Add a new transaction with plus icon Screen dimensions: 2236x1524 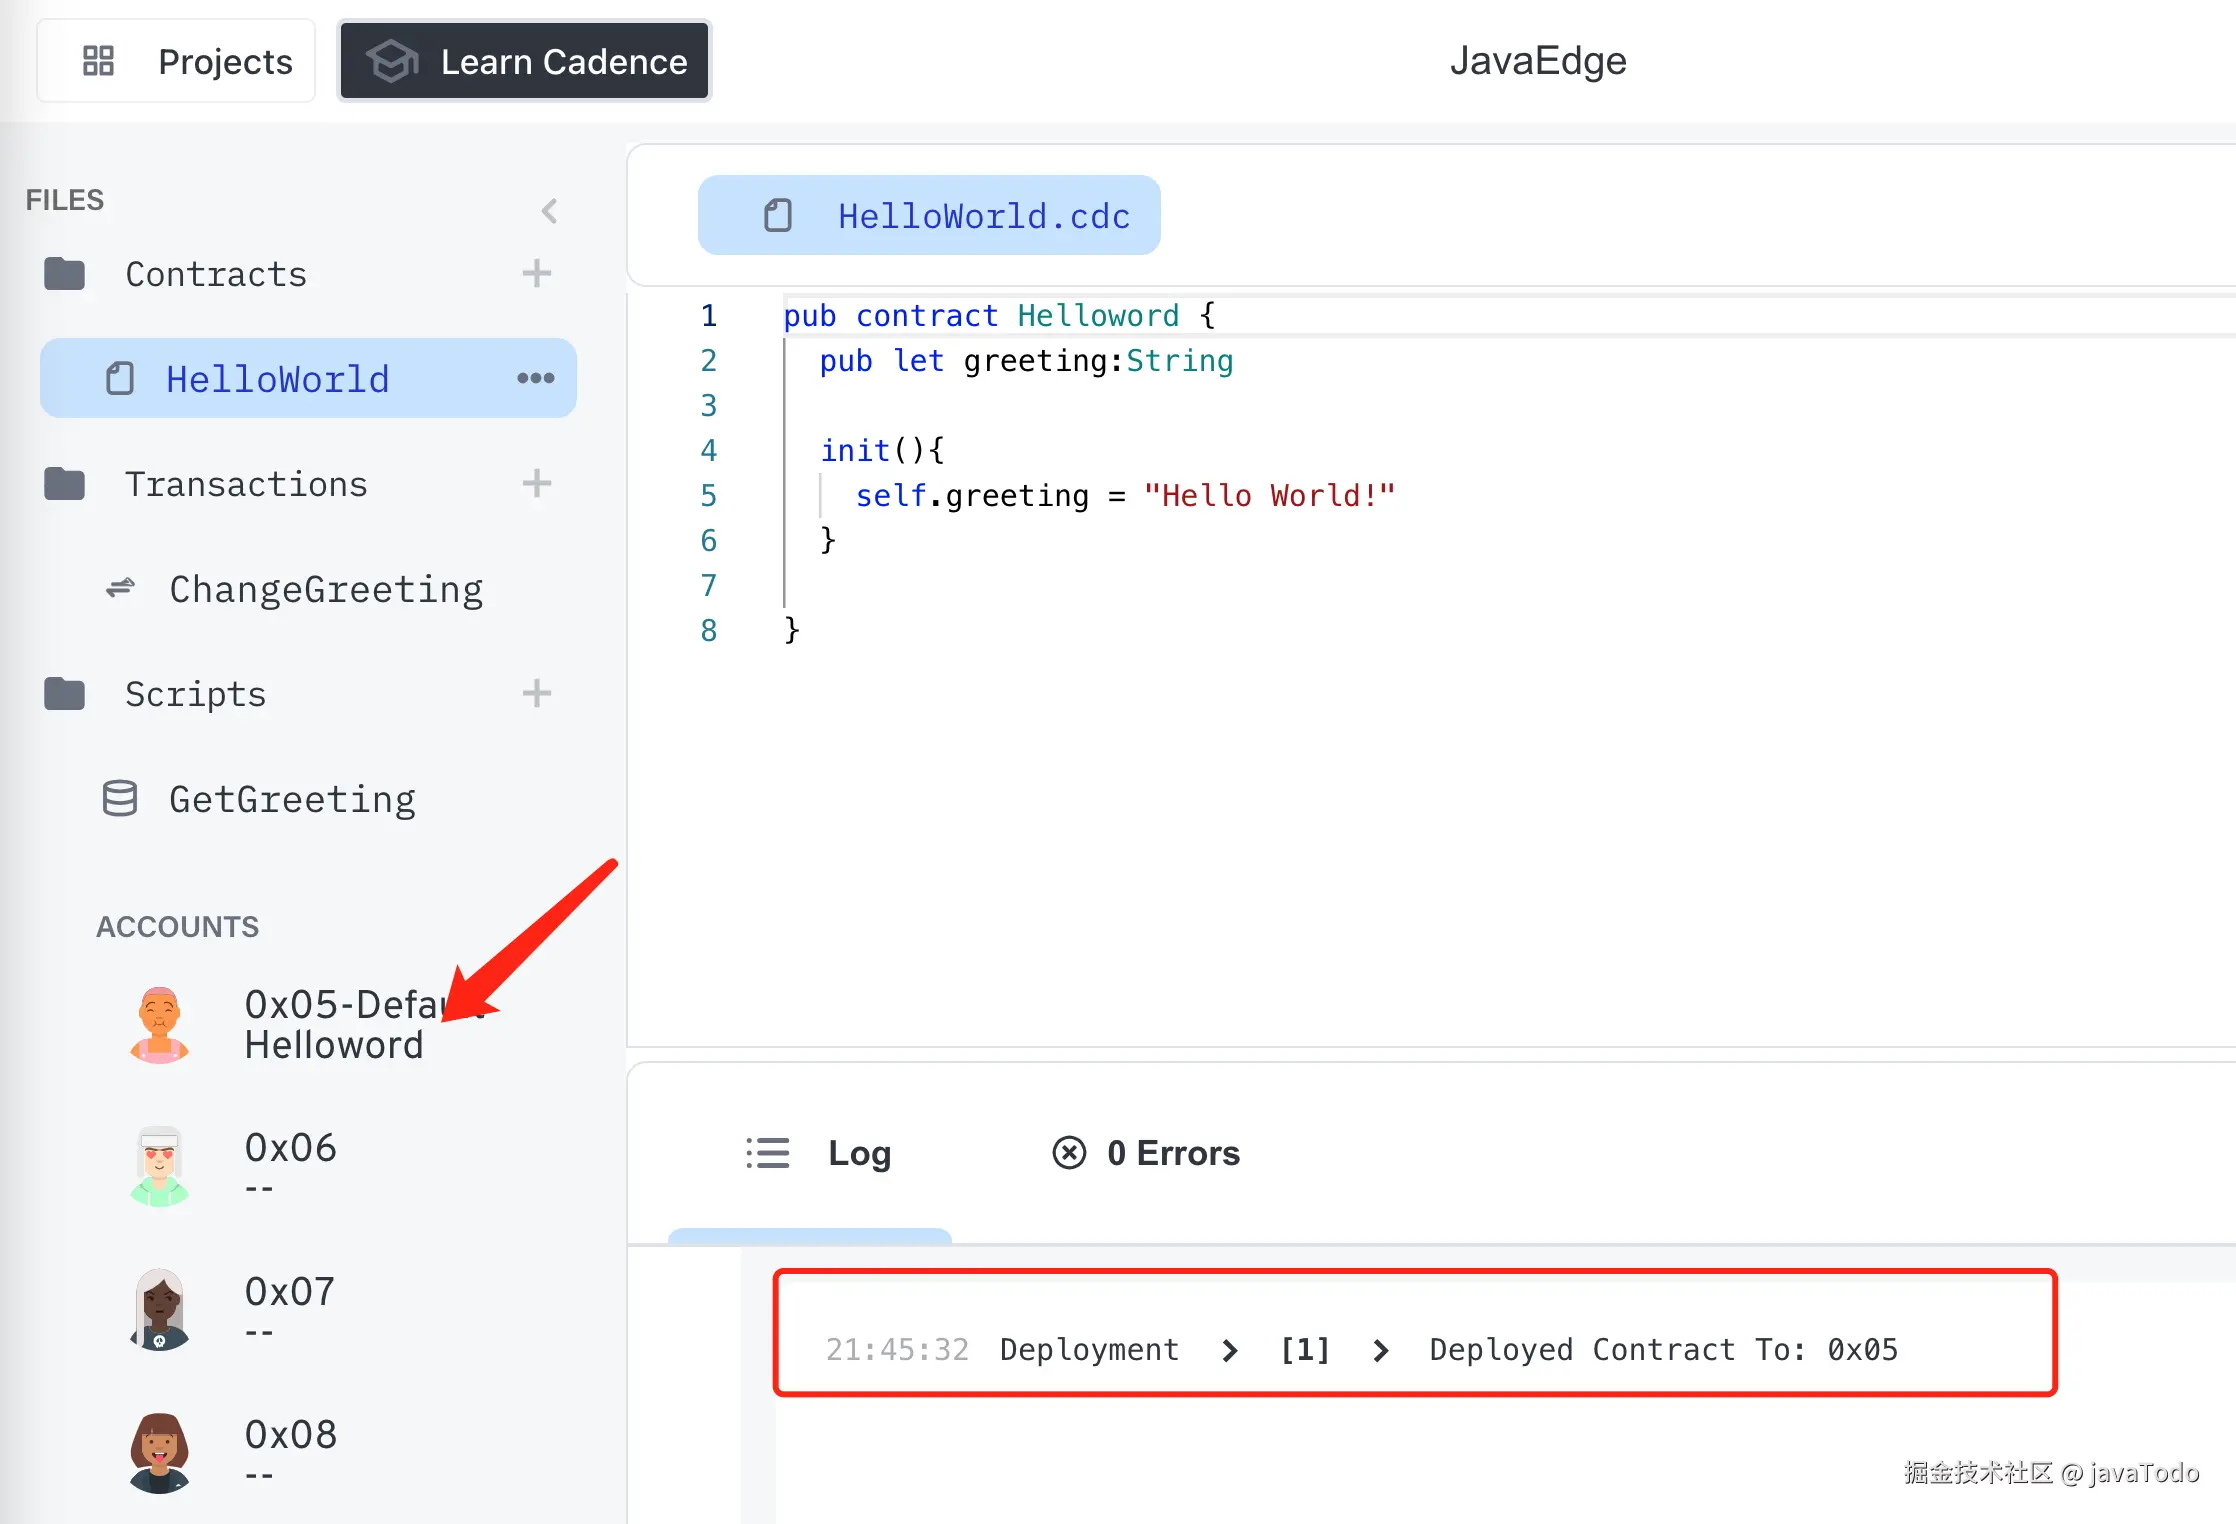click(x=537, y=484)
